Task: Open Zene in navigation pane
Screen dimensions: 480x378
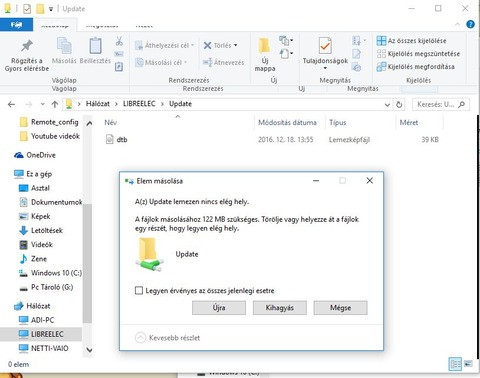Action: (x=33, y=259)
